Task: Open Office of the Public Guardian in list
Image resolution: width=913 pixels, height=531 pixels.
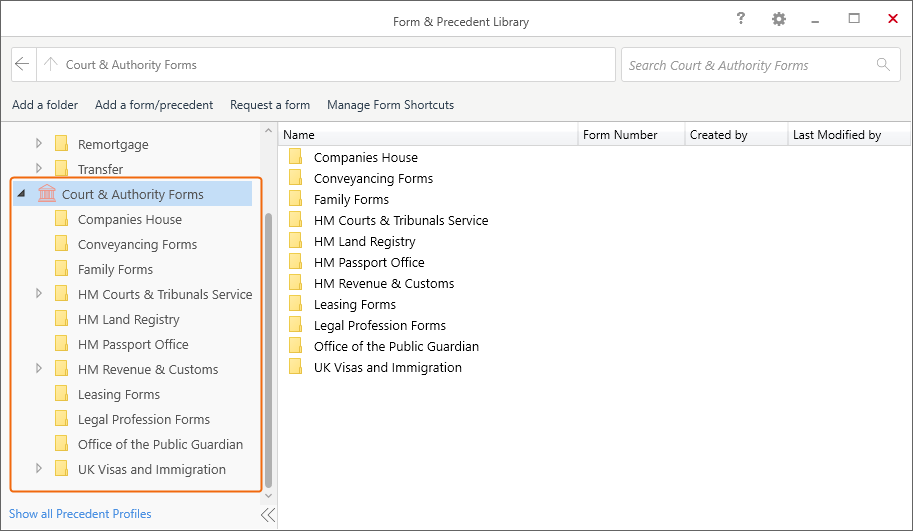Action: click(x=396, y=346)
